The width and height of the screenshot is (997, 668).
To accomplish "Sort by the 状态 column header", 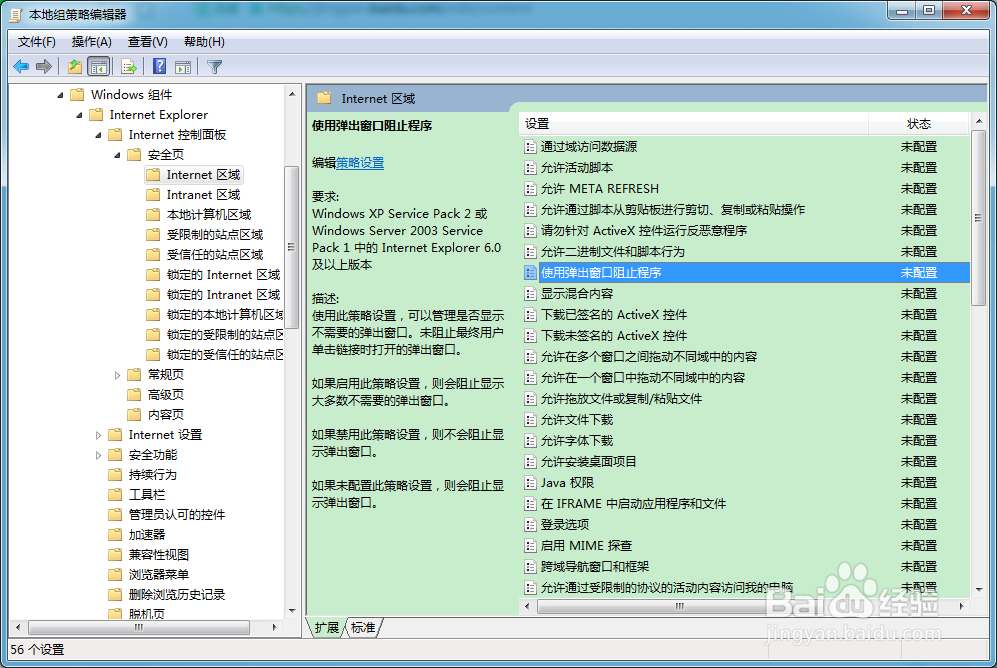I will coord(919,124).
